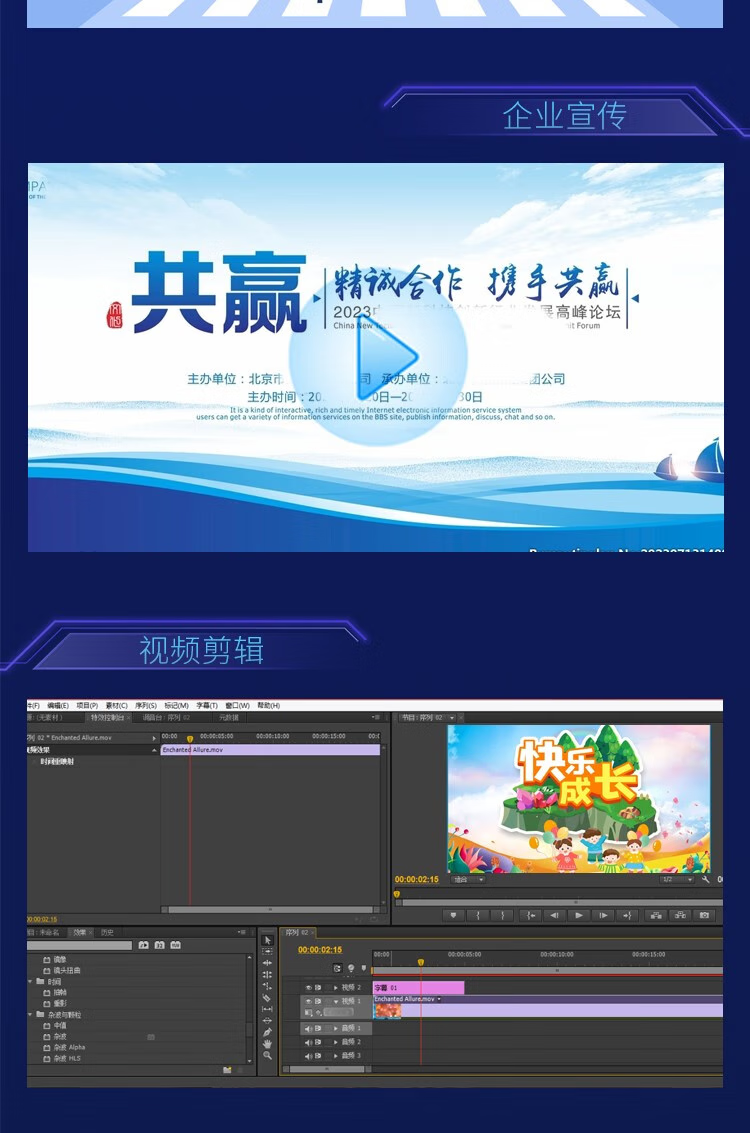Toggle sync lock for 视频 2 track
Screen dimensions: 750x1133
tap(318, 987)
